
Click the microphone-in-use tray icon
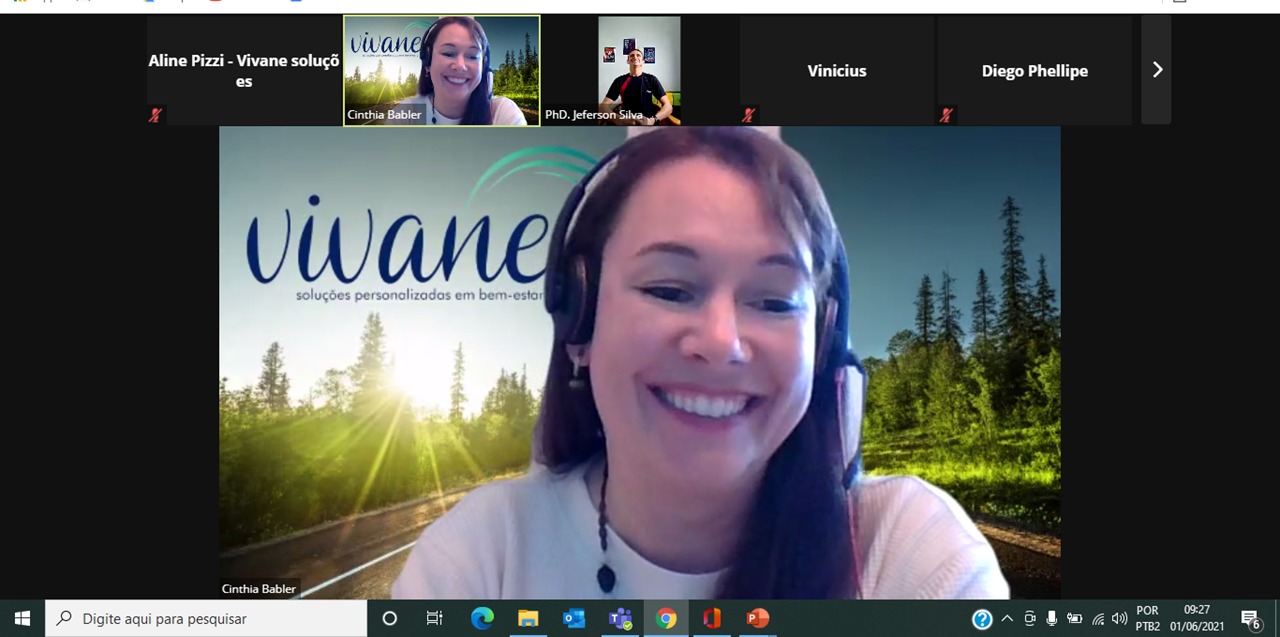[x=1051, y=619]
